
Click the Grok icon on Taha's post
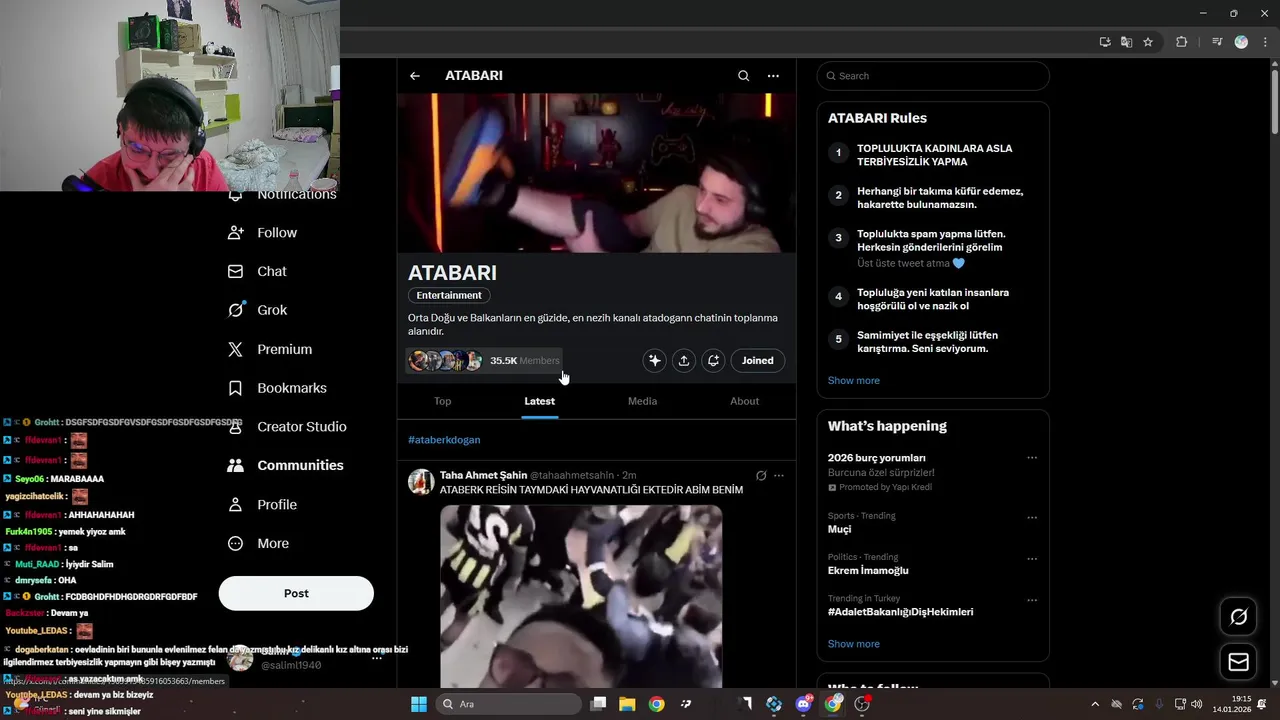tap(761, 476)
